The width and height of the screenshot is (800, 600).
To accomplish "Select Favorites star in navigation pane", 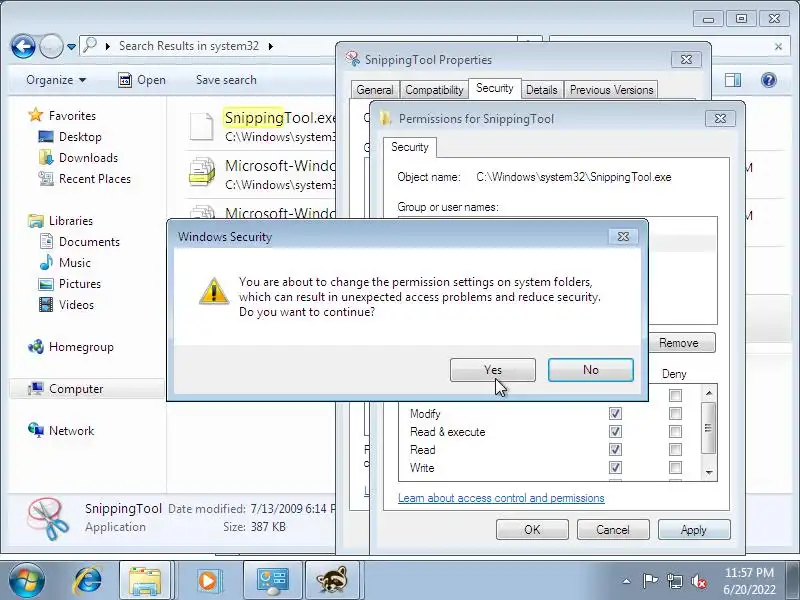I will tap(36, 115).
